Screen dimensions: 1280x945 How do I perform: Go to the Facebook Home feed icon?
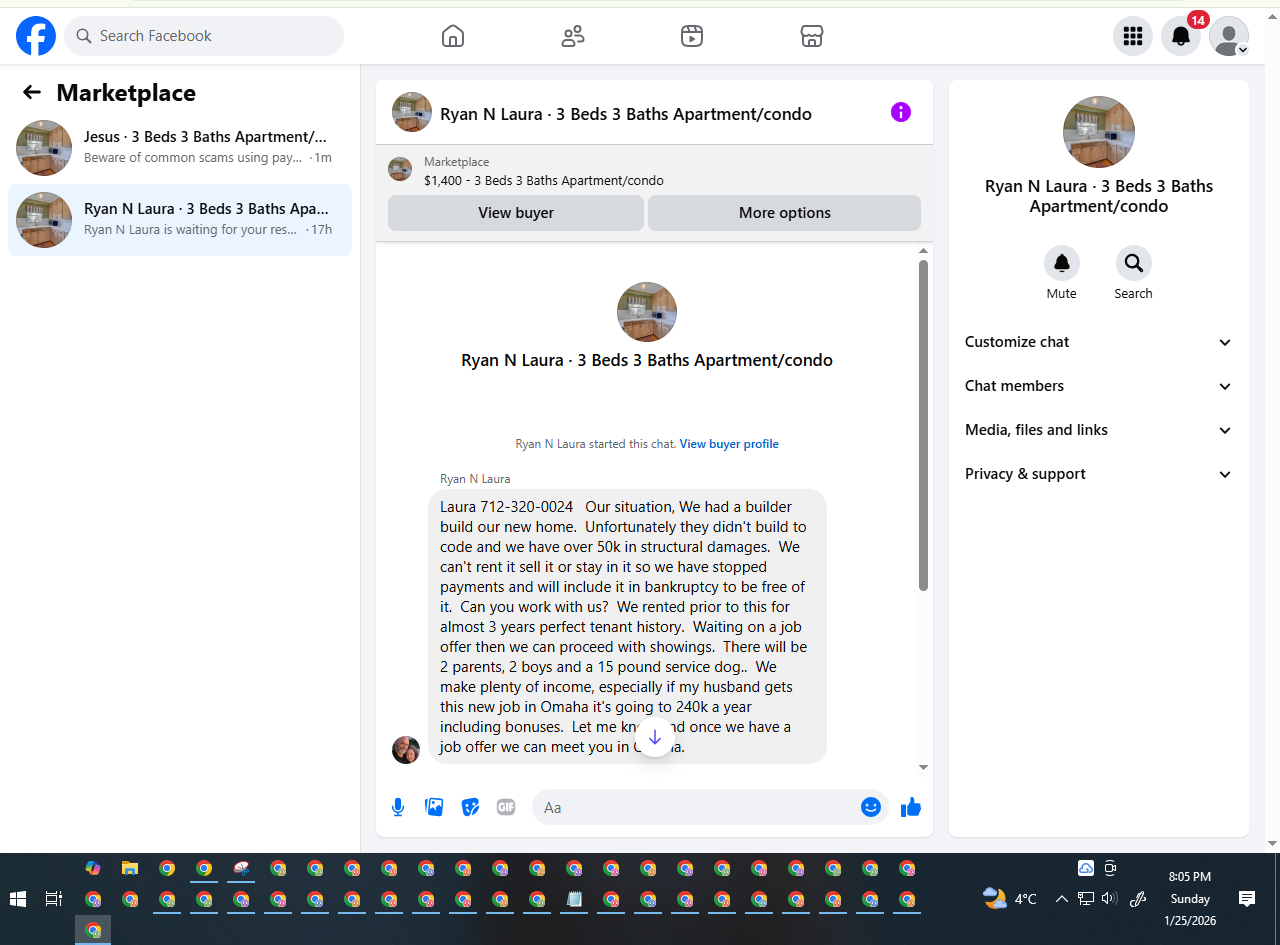point(453,36)
